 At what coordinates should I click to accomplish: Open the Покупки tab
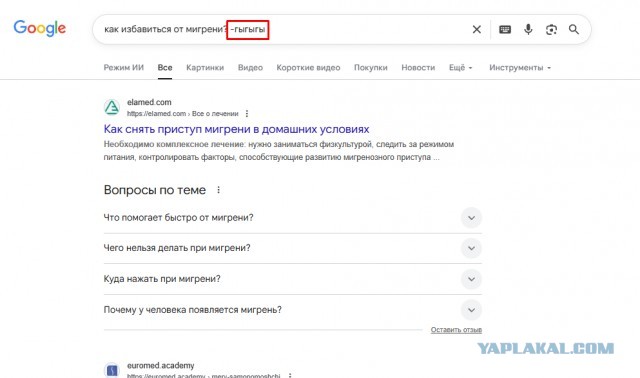point(371,67)
